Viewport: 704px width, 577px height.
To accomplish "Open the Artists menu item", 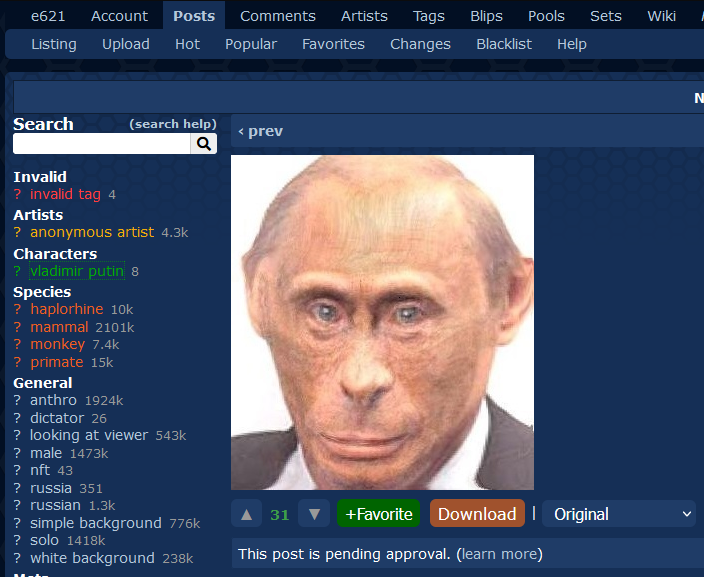I will (x=364, y=16).
